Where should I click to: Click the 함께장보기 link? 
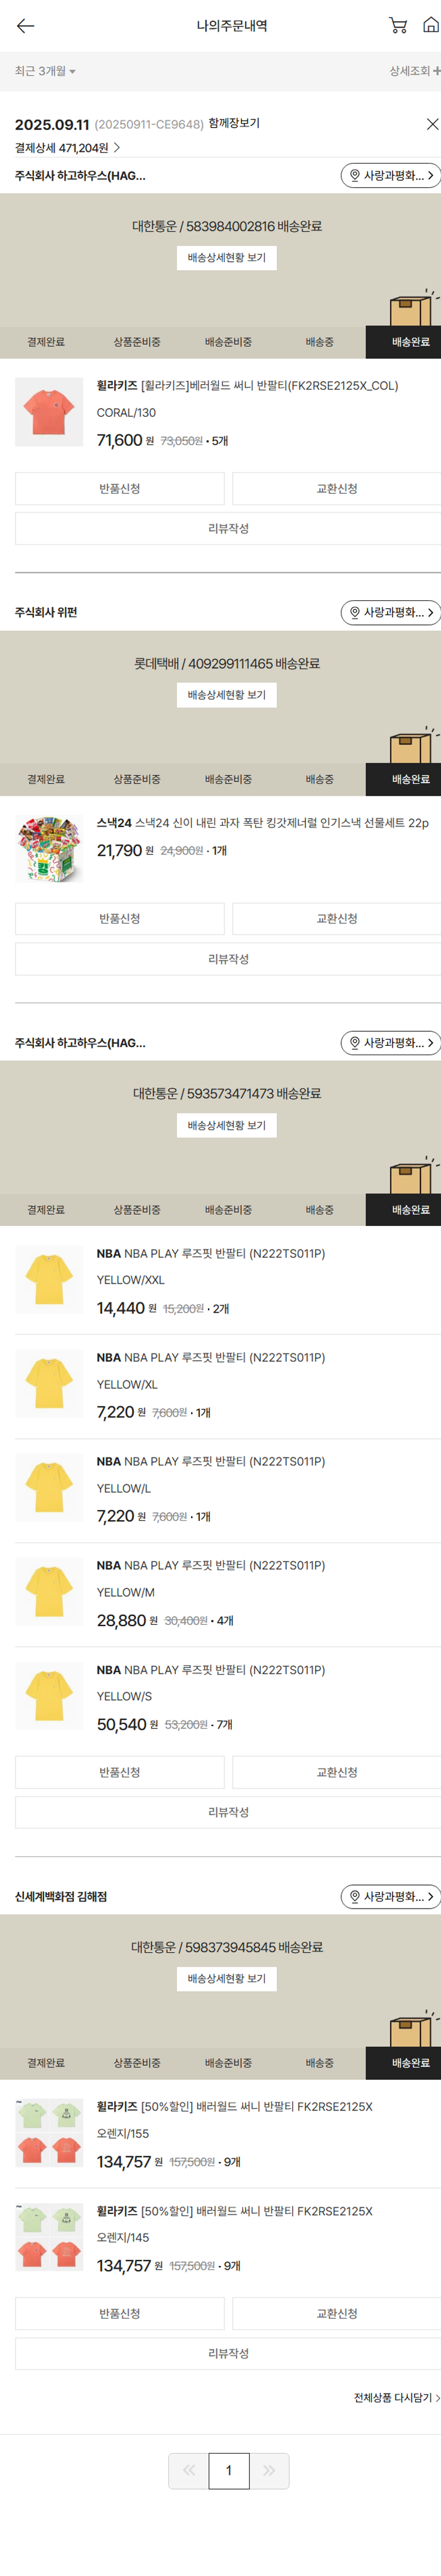click(234, 124)
